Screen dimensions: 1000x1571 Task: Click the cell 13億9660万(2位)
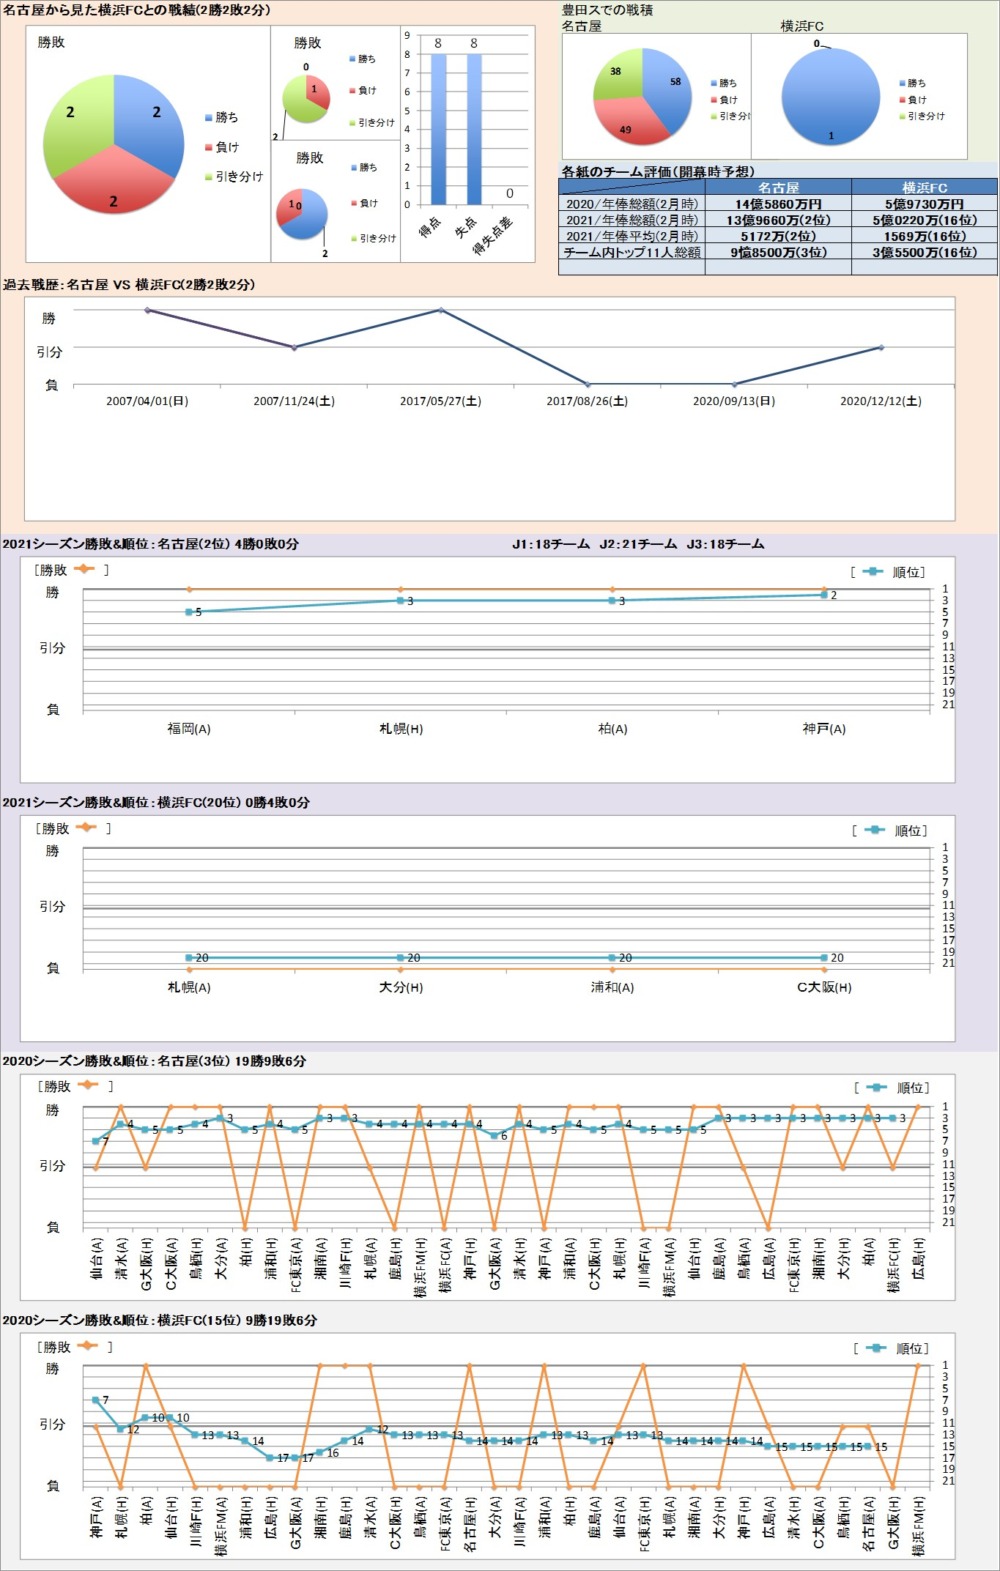click(778, 220)
